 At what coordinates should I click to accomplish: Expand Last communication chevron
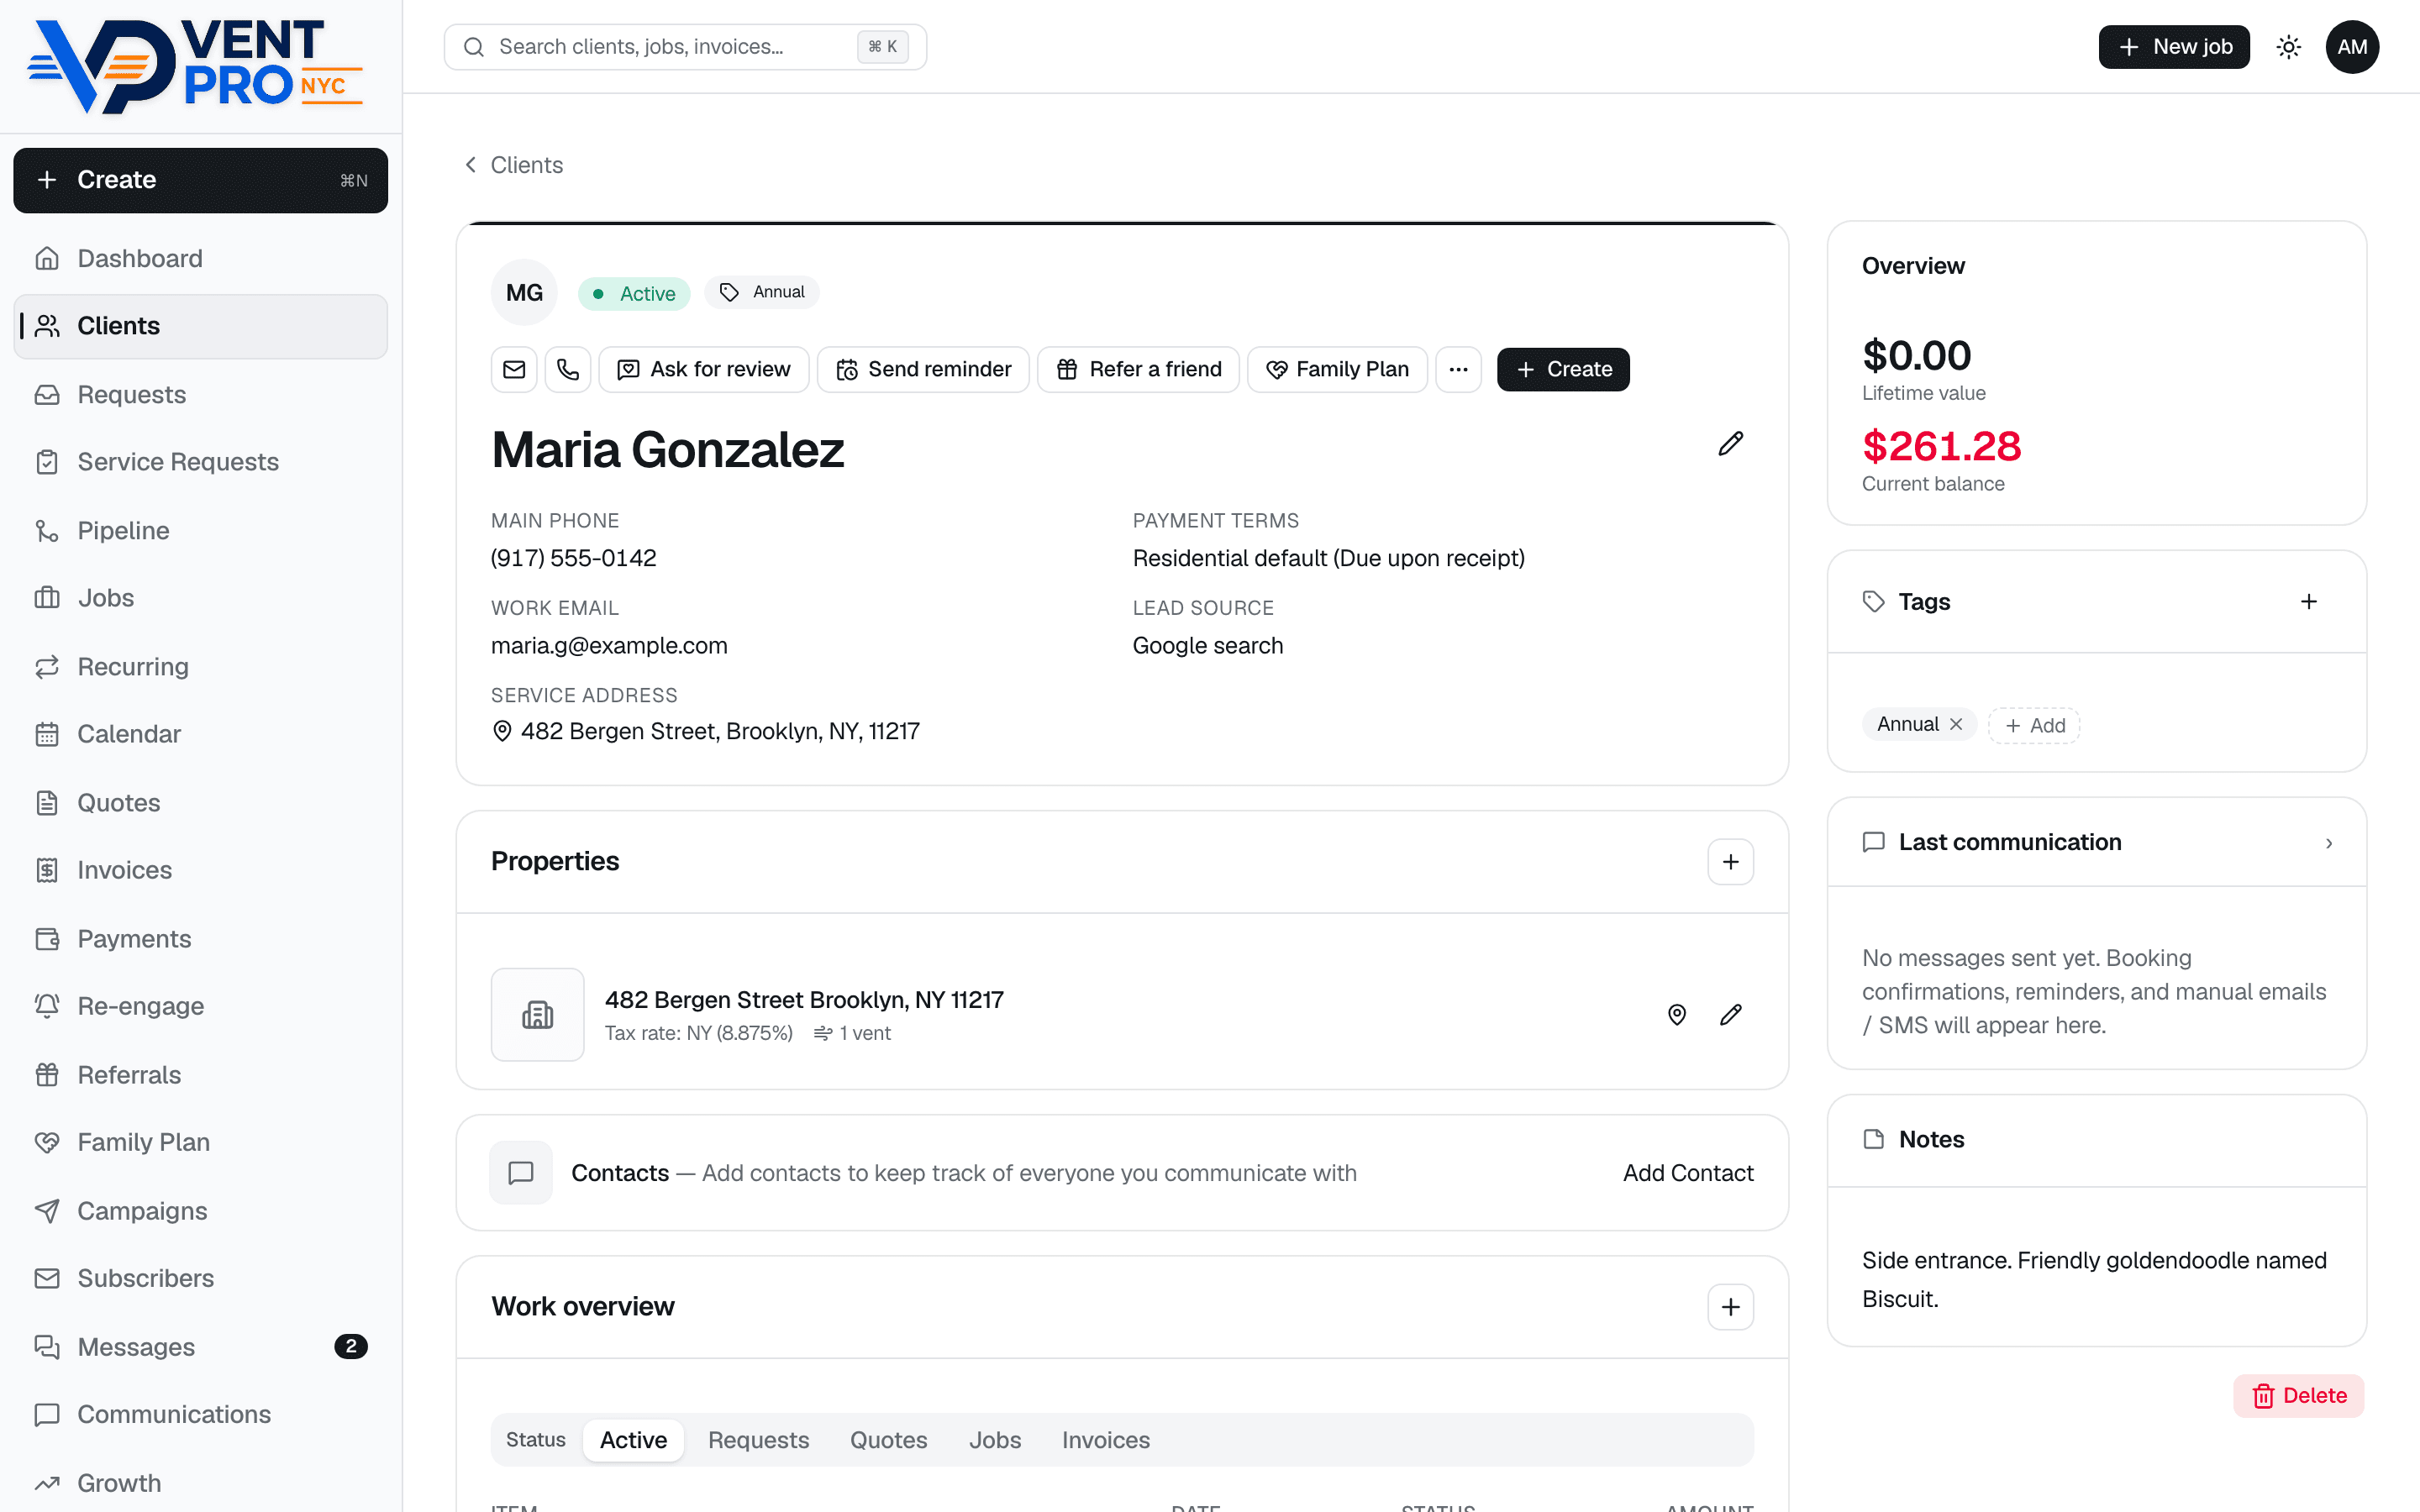[x=2328, y=843]
